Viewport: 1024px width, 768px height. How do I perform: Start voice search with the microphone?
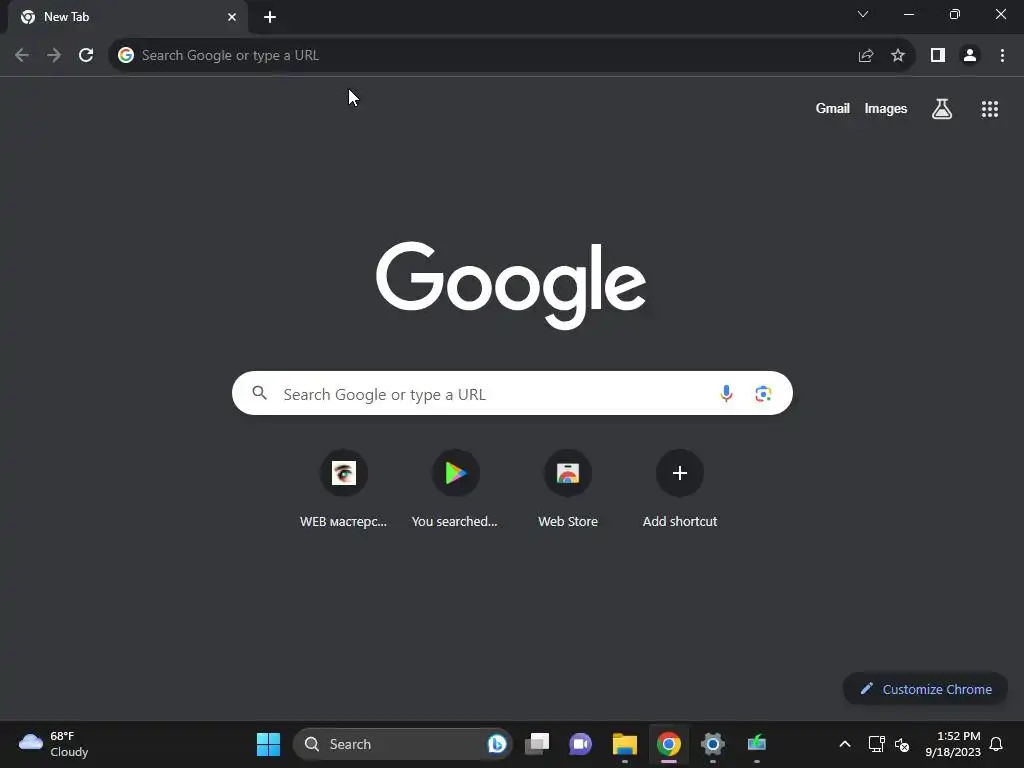(726, 394)
